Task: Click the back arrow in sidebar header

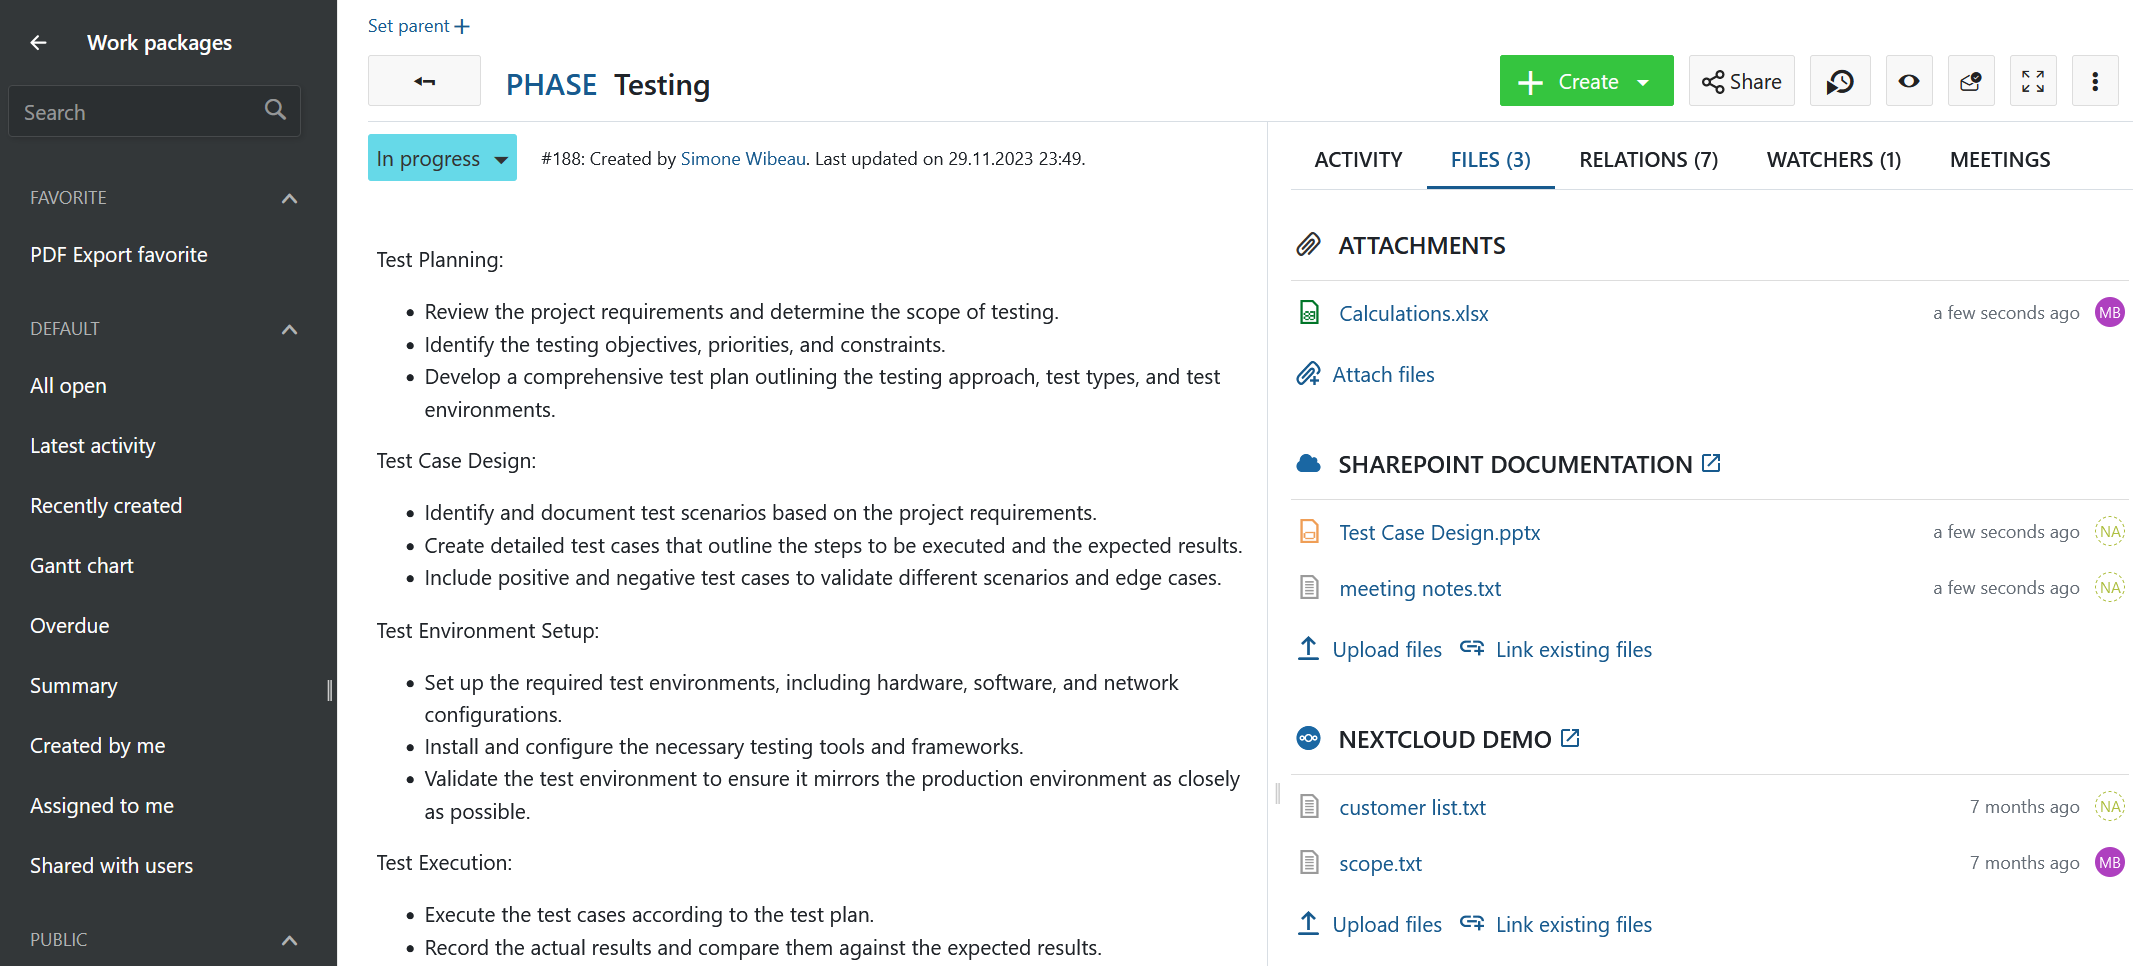Action: [x=38, y=42]
